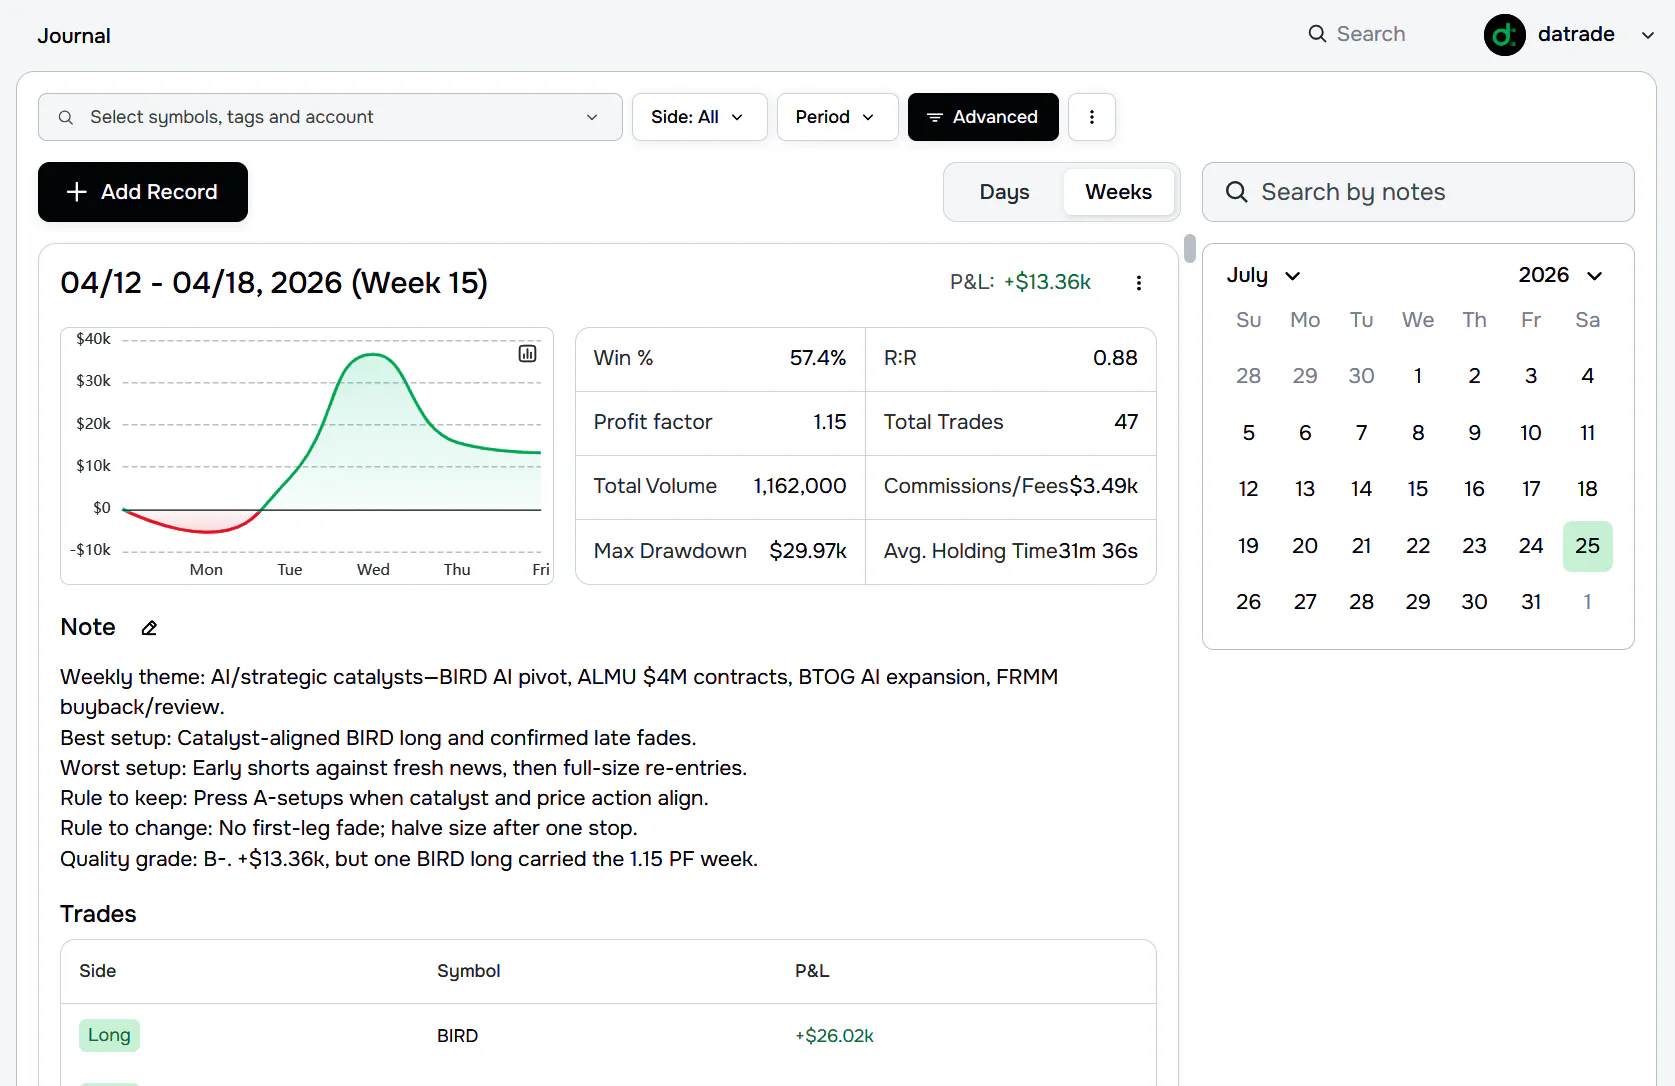Screen dimensions: 1675x1086
Task: Click the Profit factor 1.15 value
Action: point(829,422)
